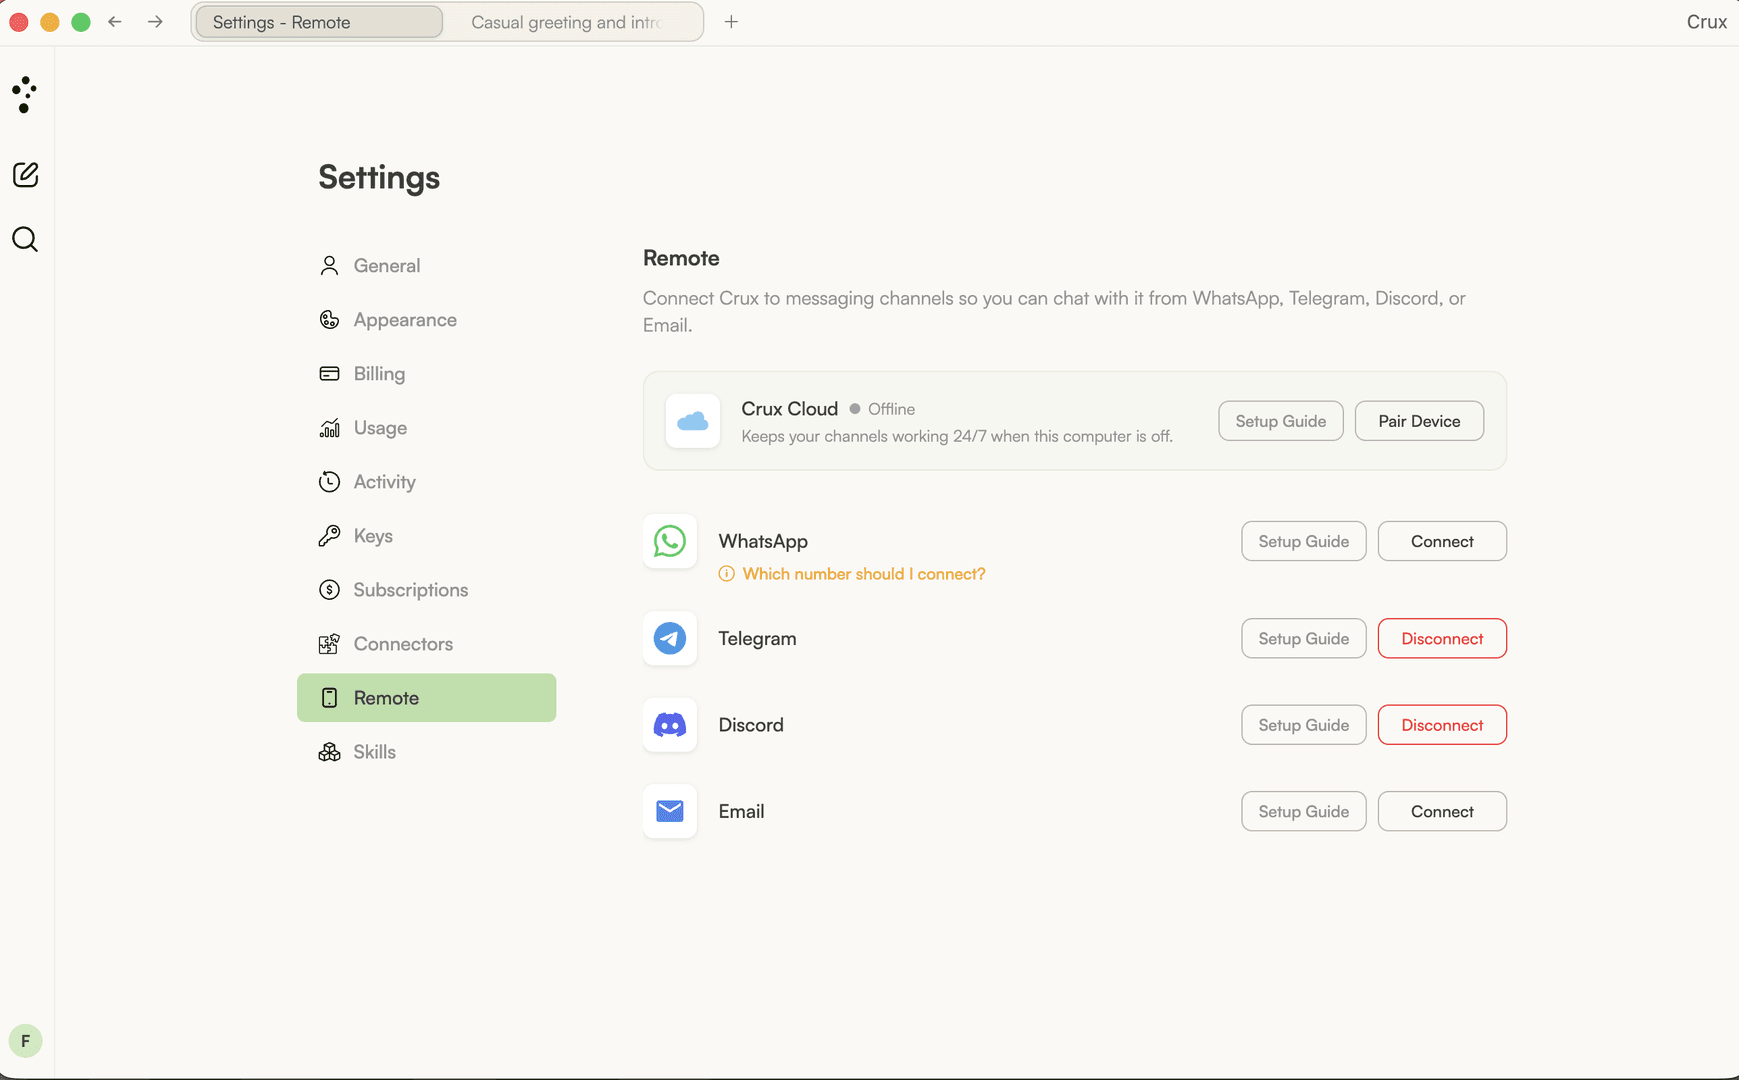
Task: Open the user avatar F profile
Action: tap(25, 1041)
